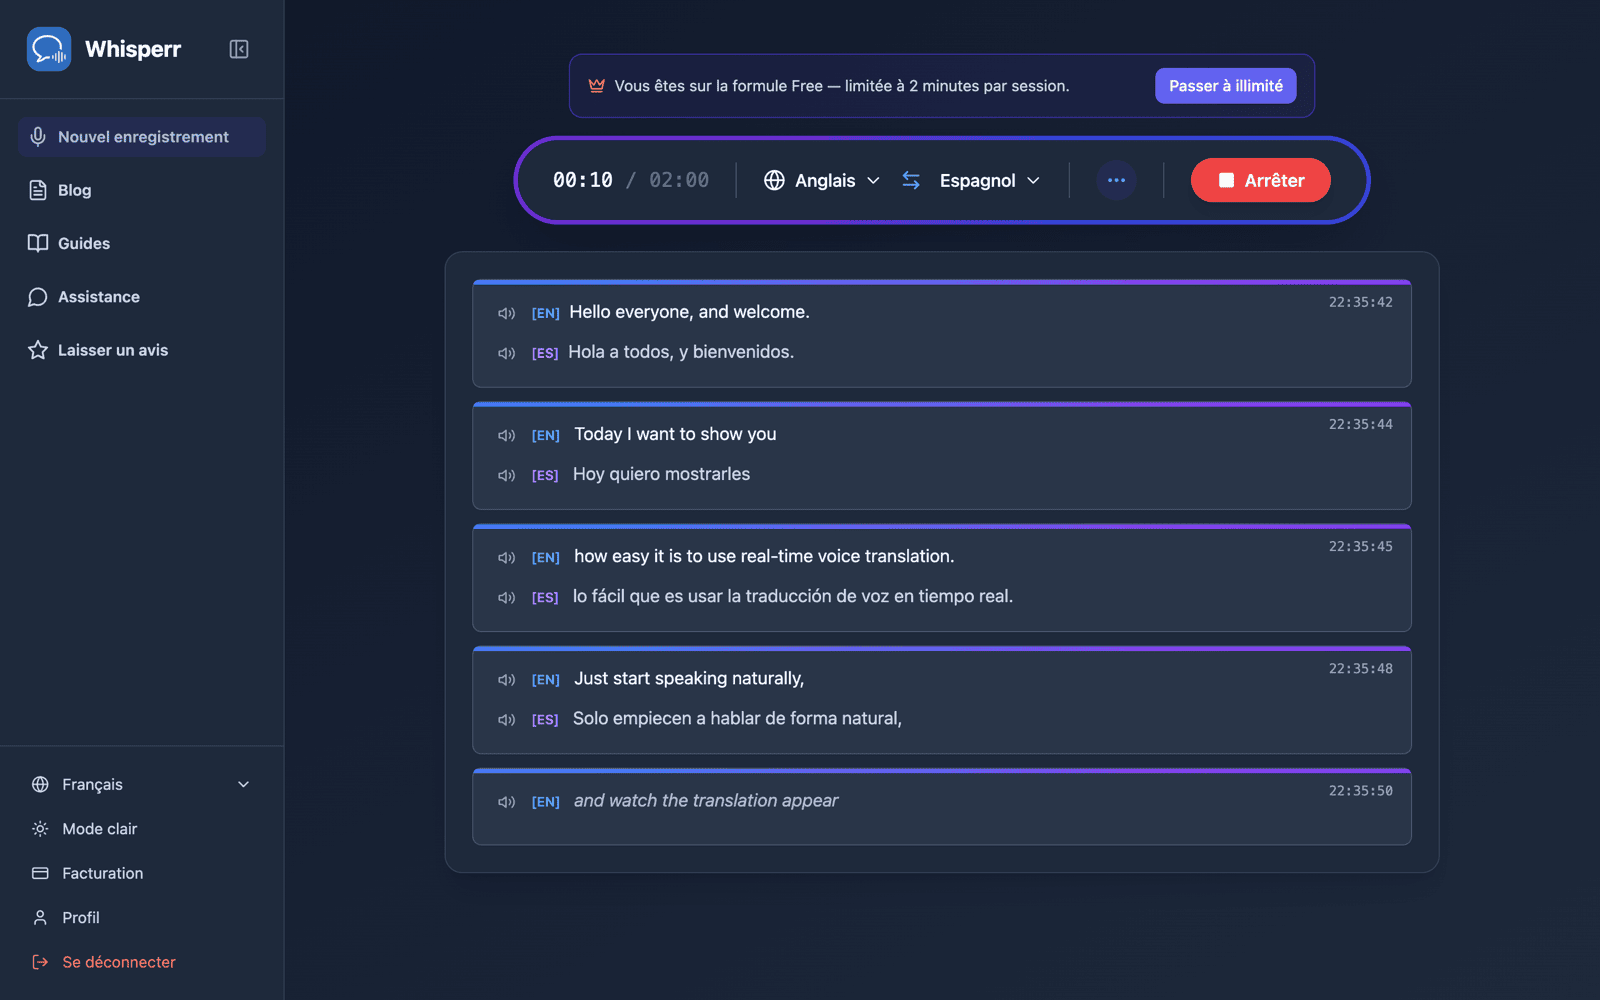Open the Profil page
Viewport: 1600px width, 1000px height.
[x=141, y=917]
